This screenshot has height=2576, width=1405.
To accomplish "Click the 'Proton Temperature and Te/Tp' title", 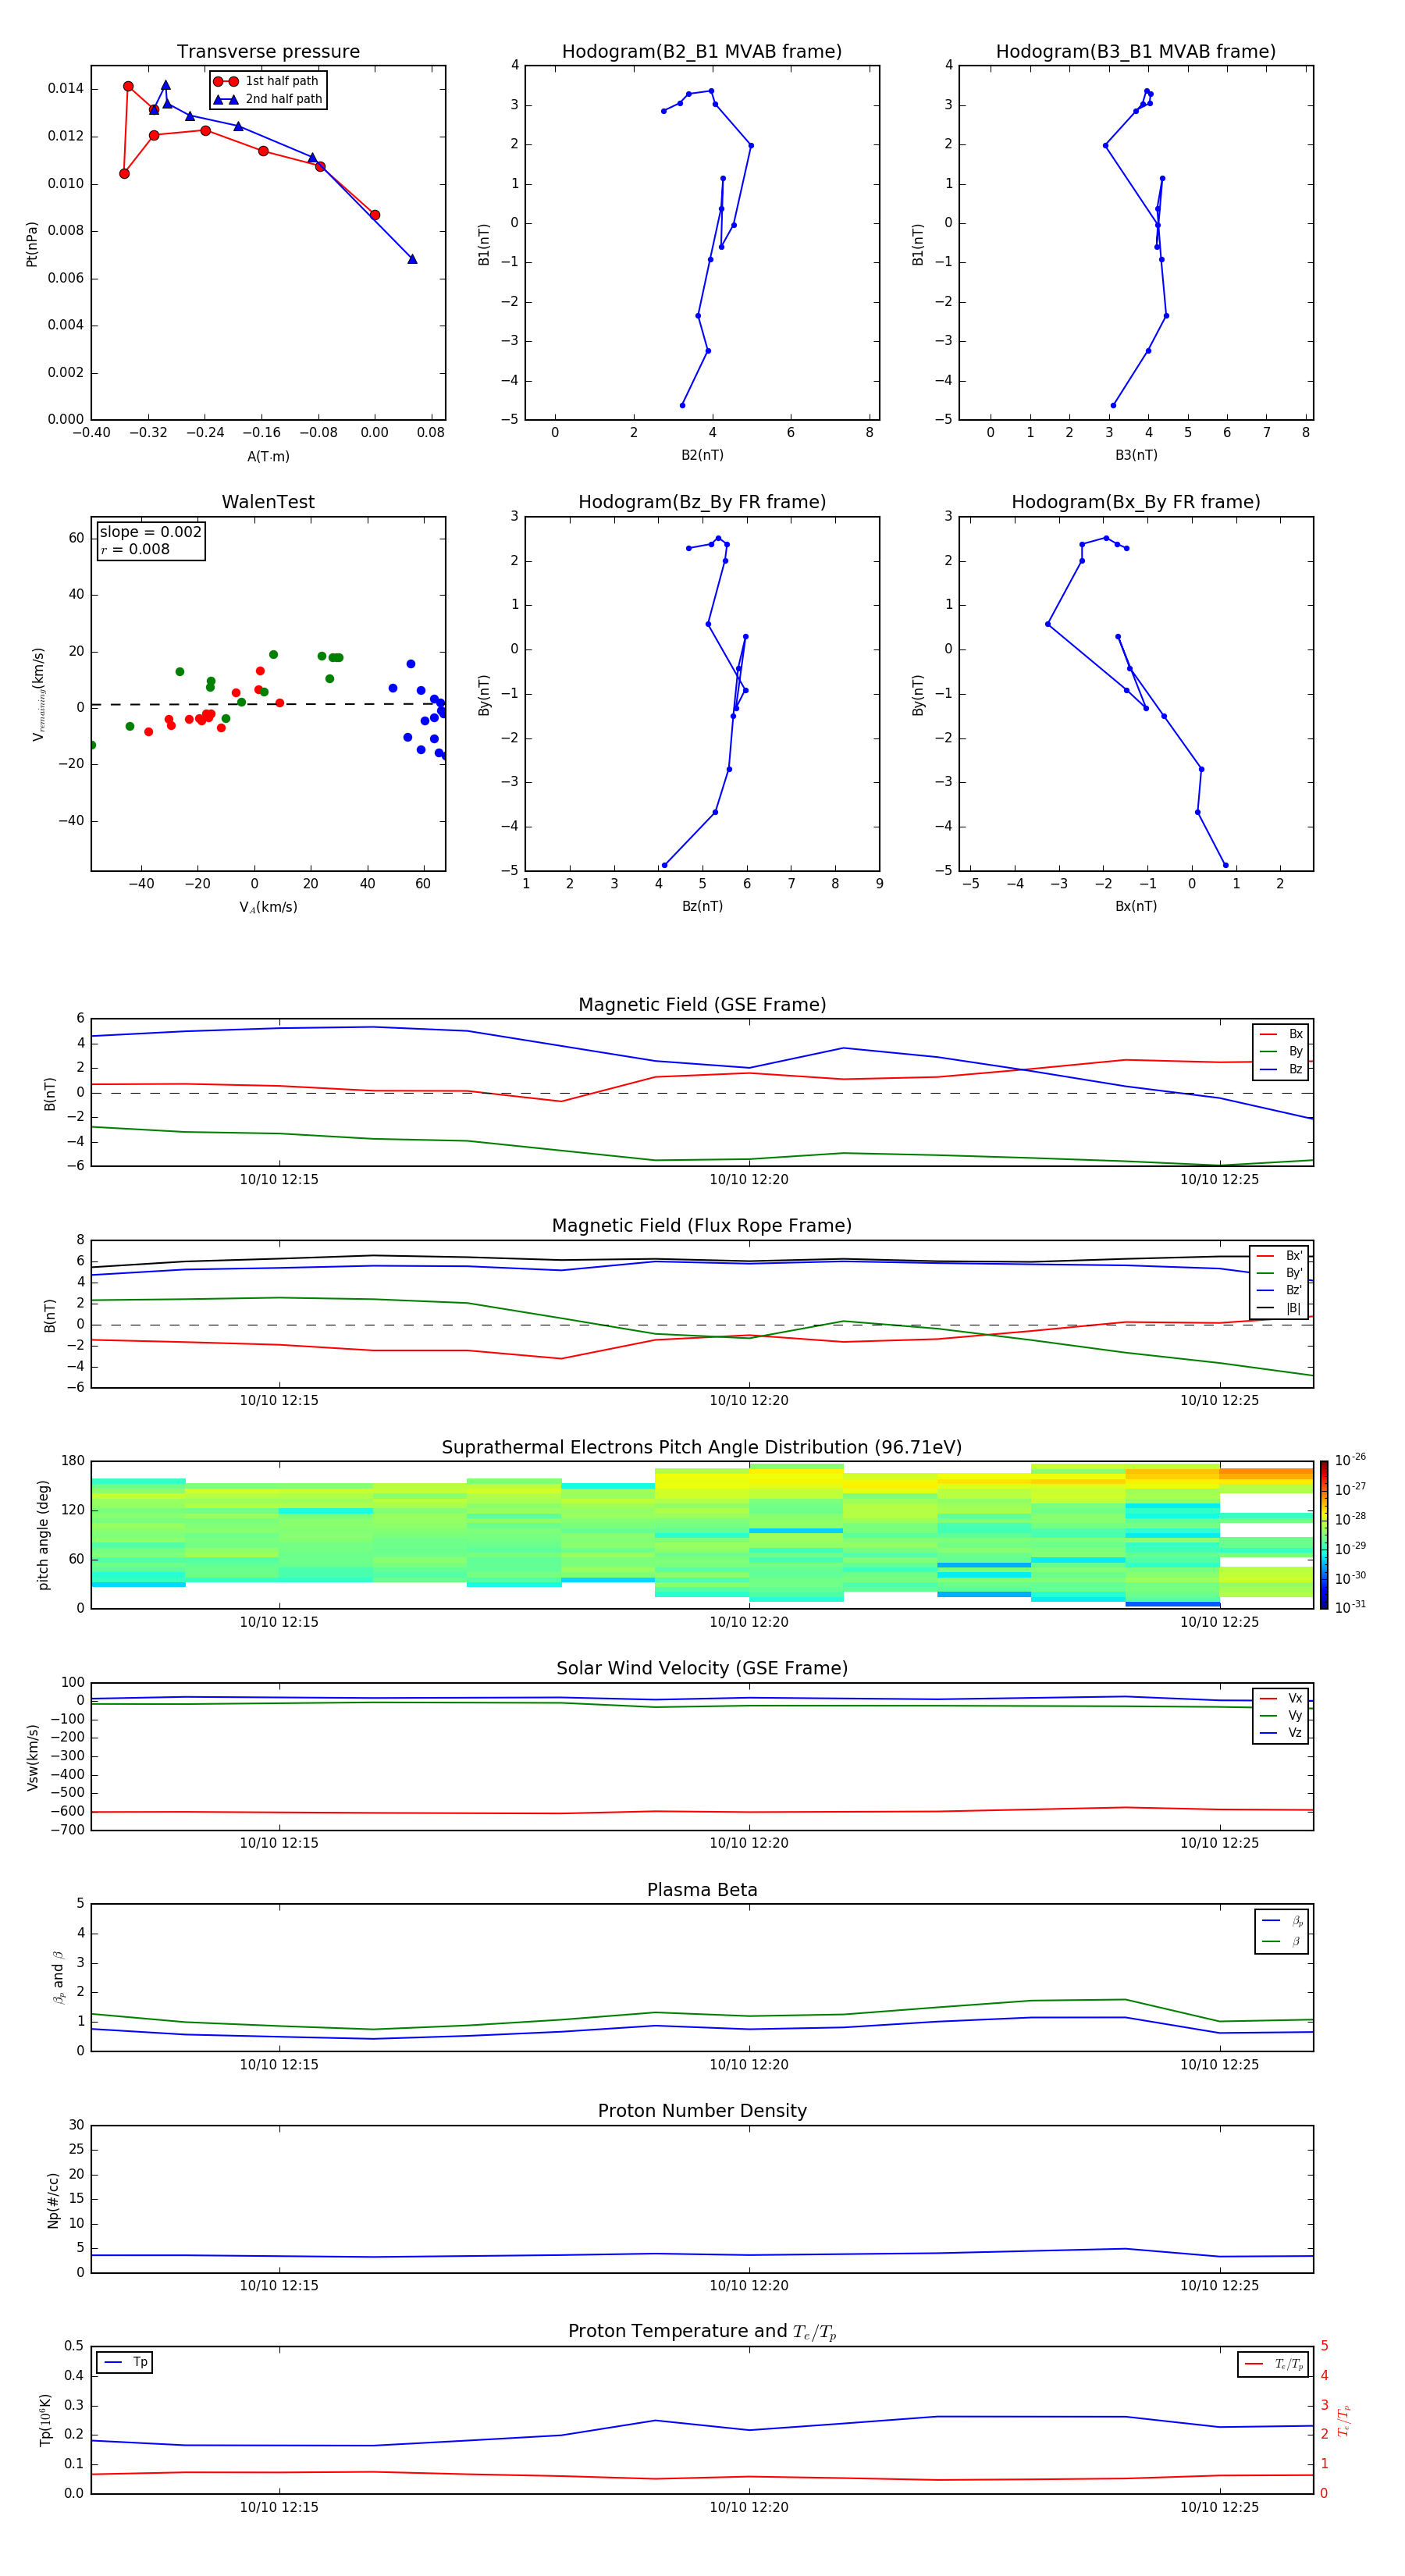I will (702, 2332).
